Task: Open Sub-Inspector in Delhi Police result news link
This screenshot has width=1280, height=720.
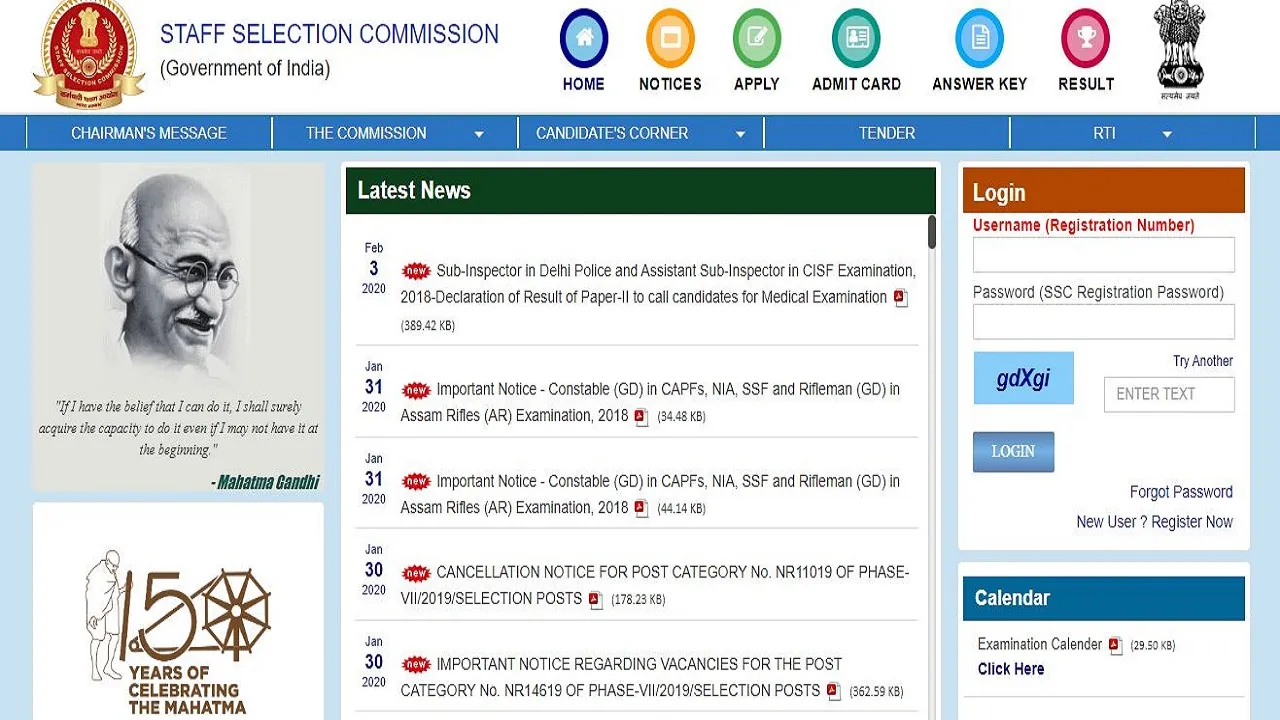Action: click(657, 284)
